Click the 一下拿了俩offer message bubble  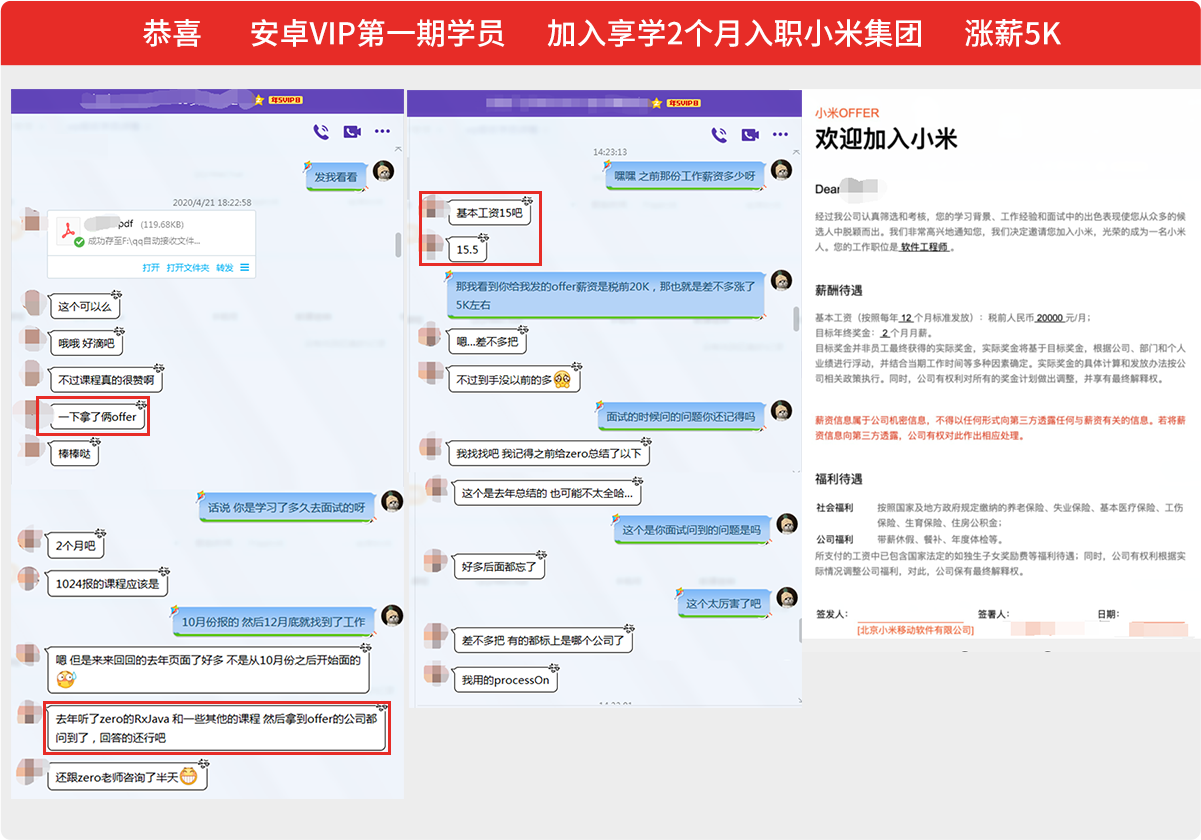99,418
